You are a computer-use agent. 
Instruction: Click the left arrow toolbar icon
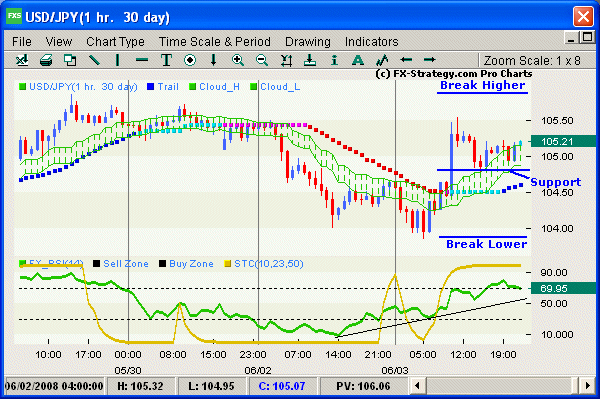[x=406, y=60]
